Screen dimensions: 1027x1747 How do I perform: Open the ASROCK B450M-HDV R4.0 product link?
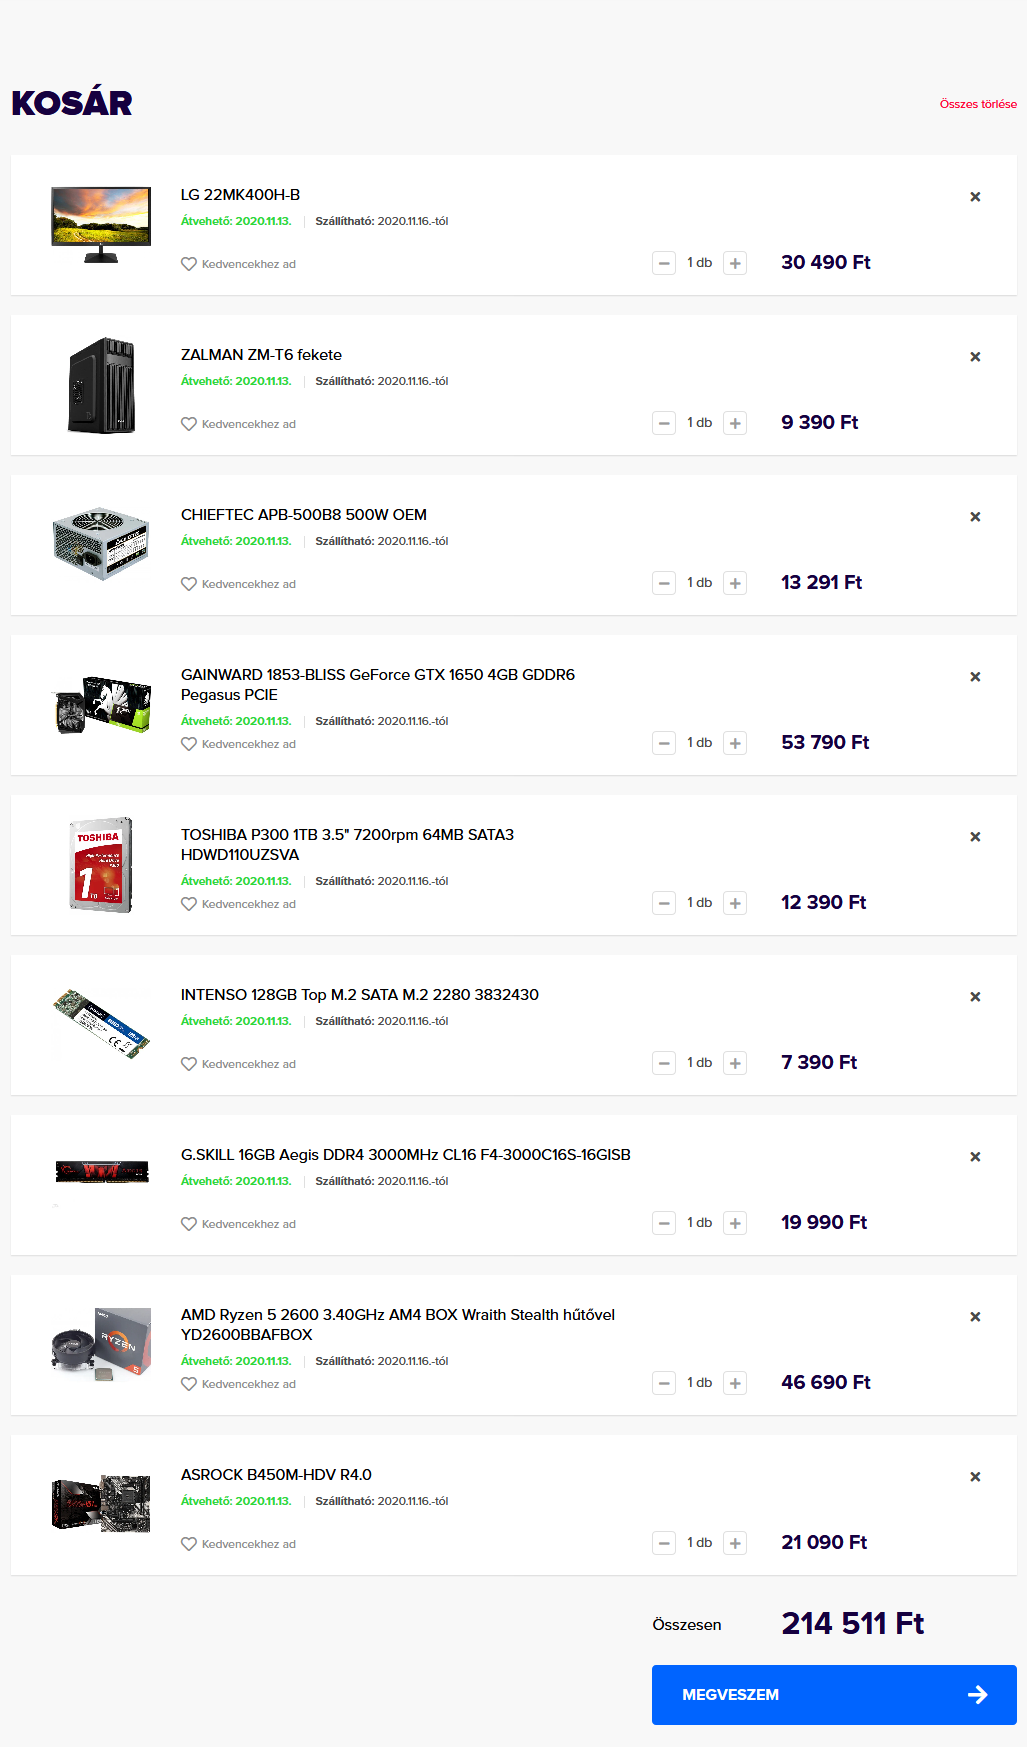276,1475
